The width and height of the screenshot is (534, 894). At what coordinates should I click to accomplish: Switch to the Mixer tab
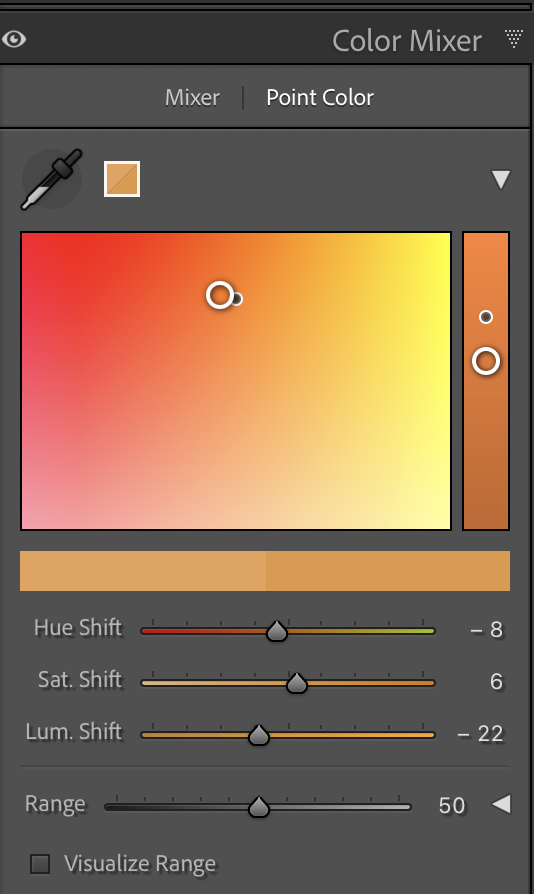click(x=192, y=97)
